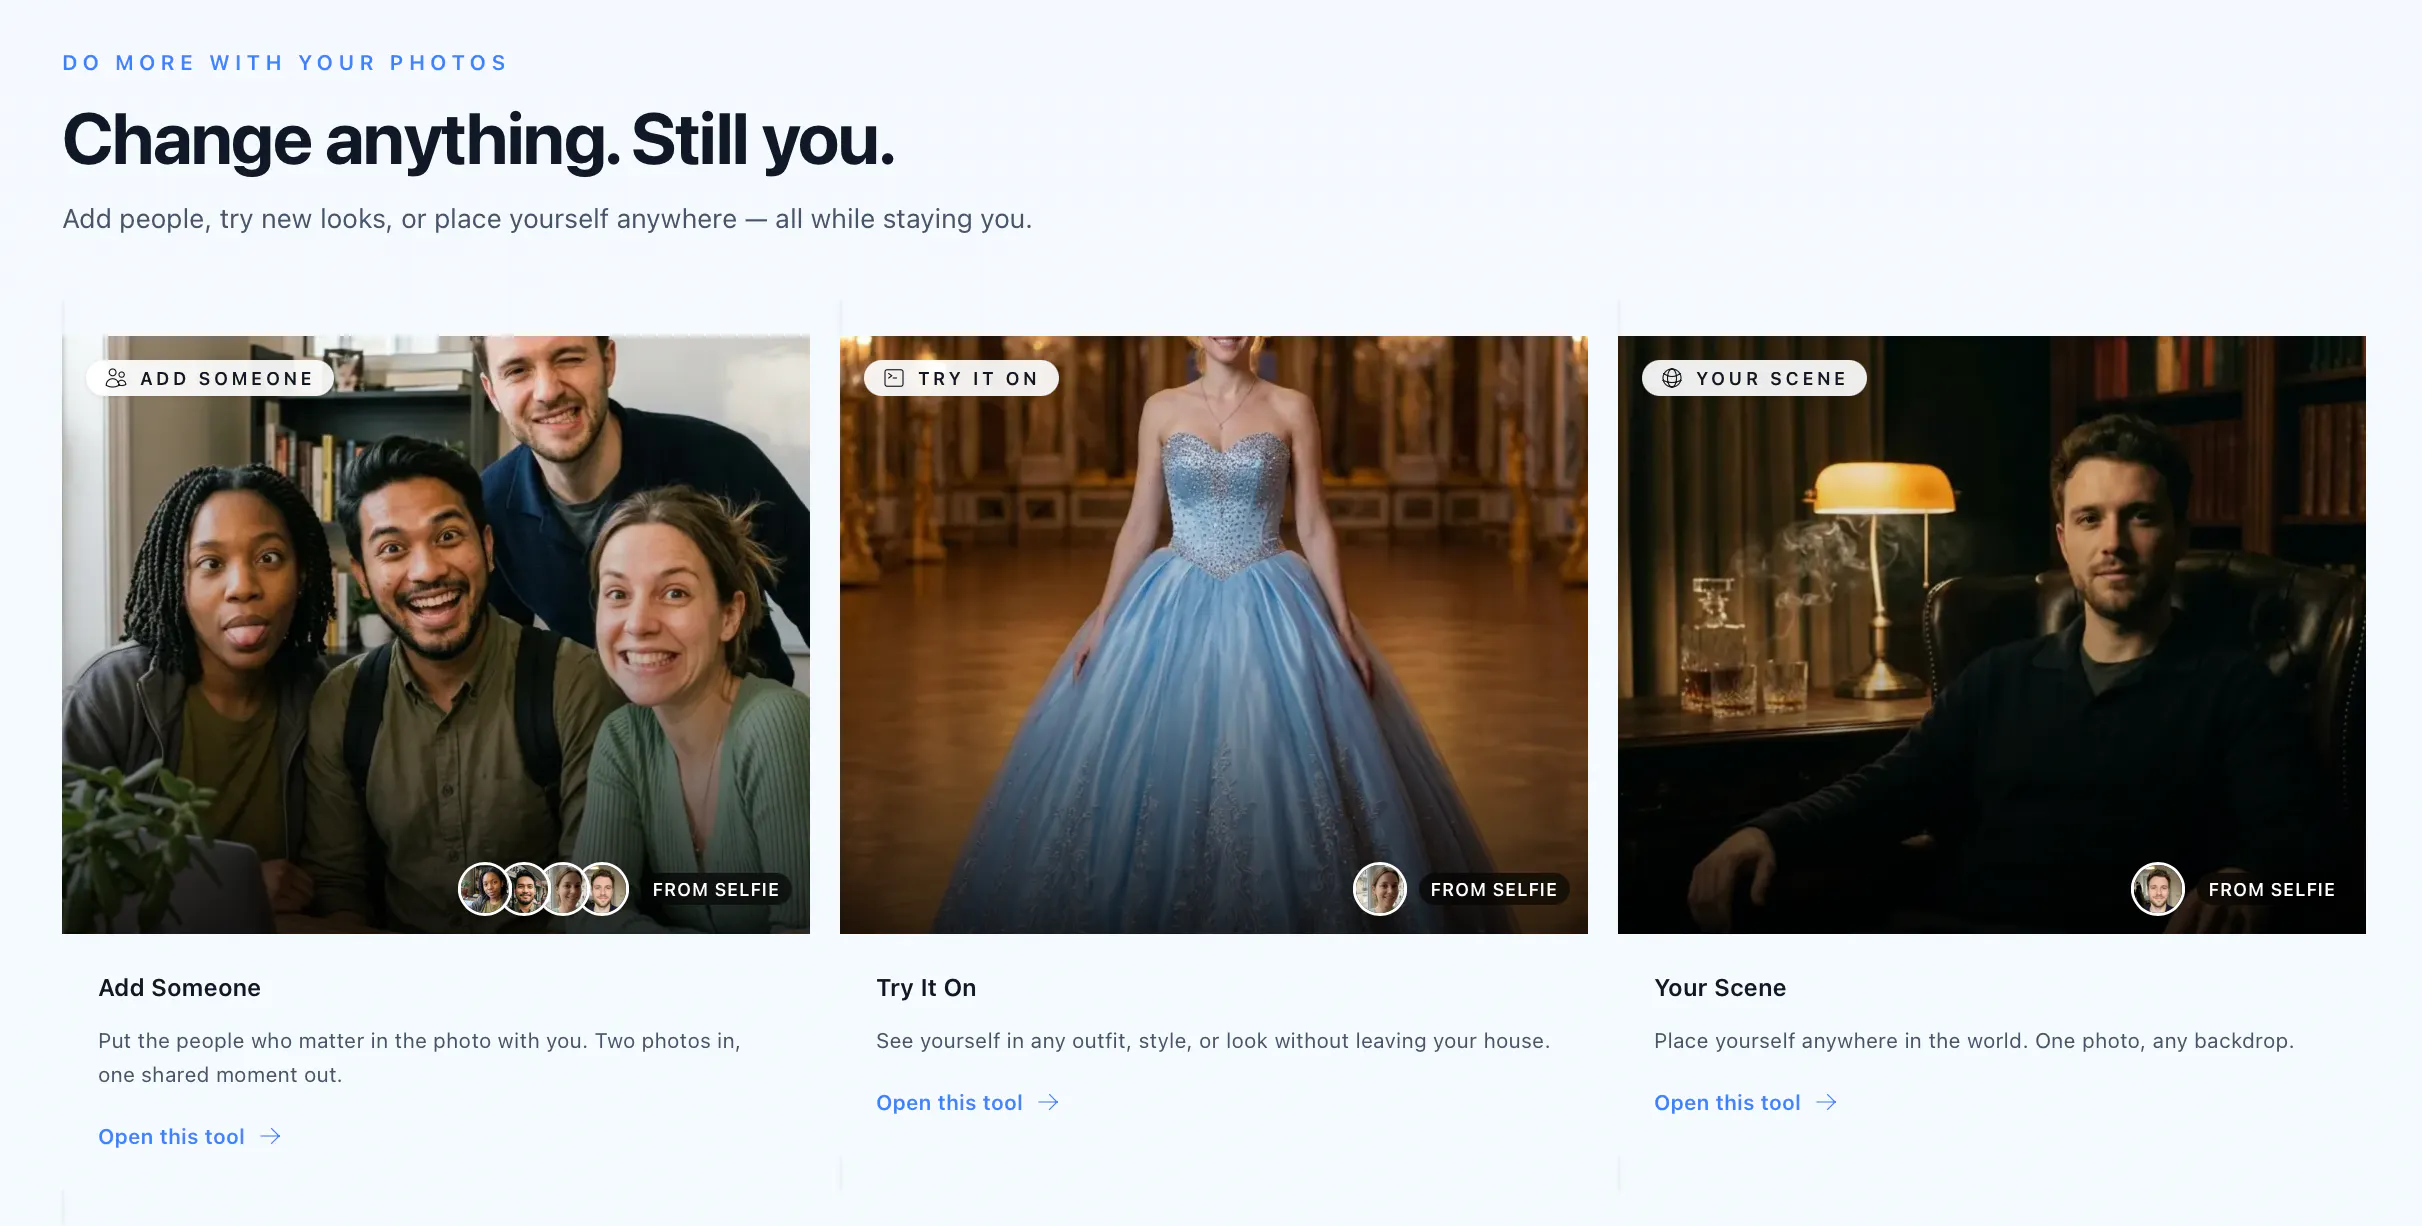Screen dimensions: 2422x1226
Task: Open the blue ball gown image
Action: [1214, 635]
